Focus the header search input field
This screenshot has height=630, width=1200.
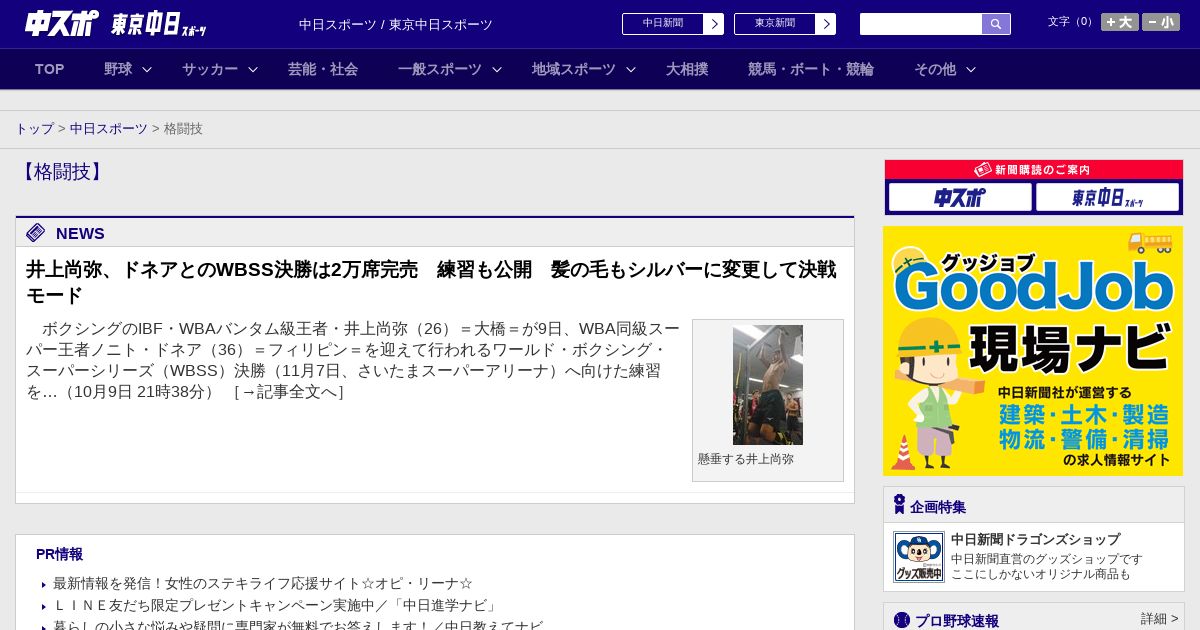coord(921,24)
